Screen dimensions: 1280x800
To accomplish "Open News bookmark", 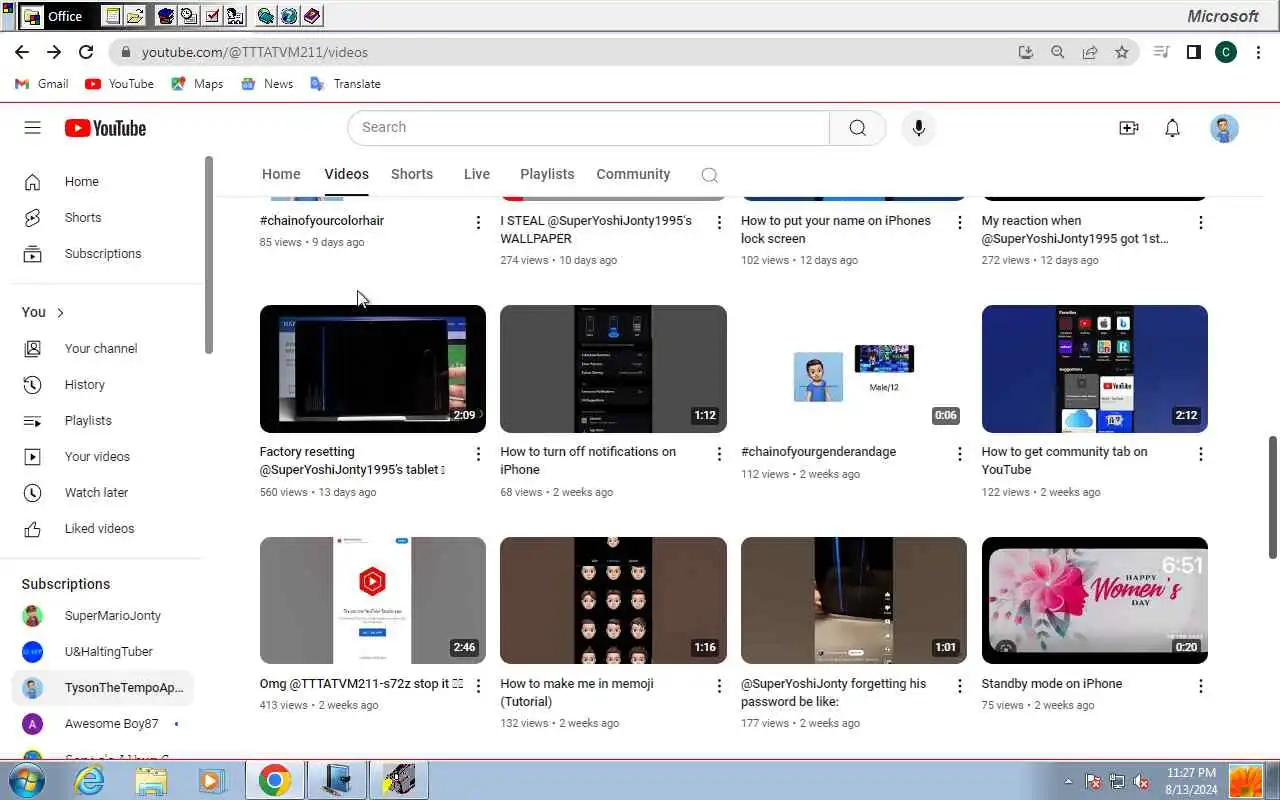I will [x=267, y=84].
